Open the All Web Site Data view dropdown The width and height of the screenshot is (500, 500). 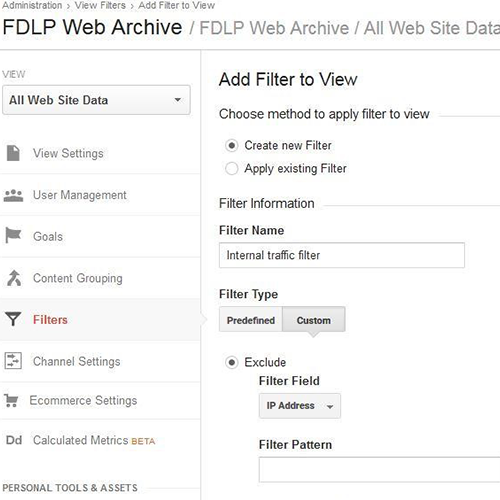(x=96, y=100)
